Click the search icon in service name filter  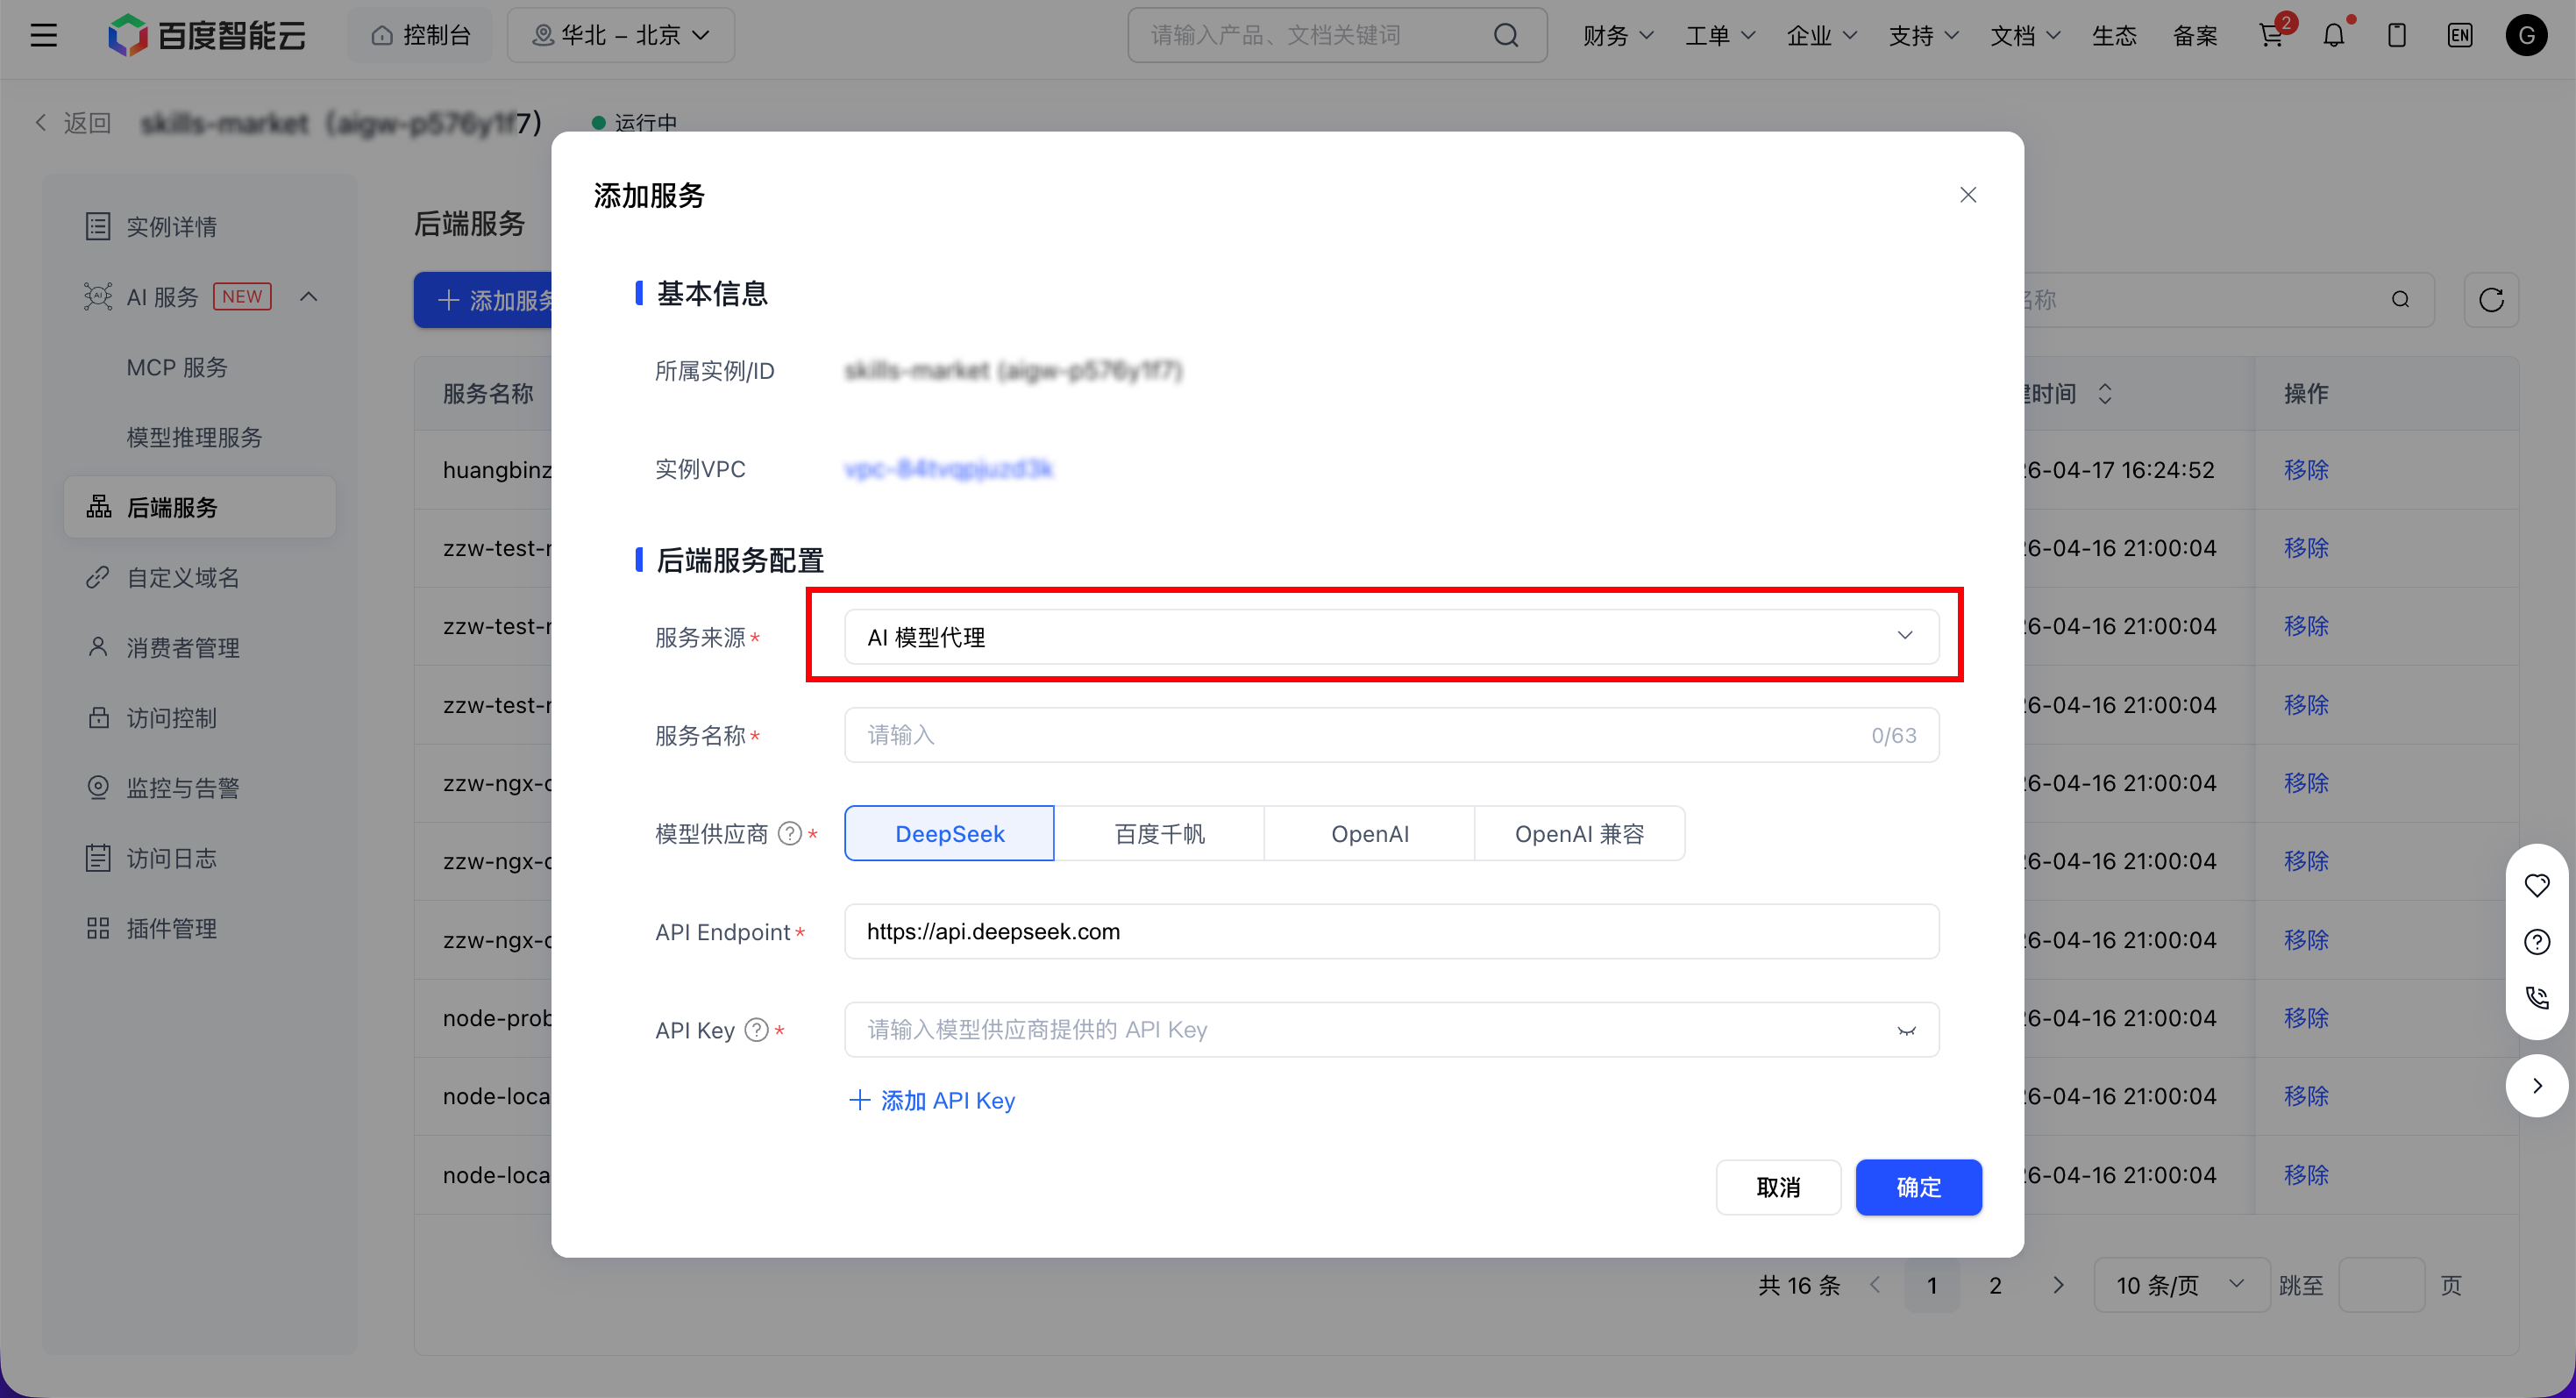coord(2400,300)
